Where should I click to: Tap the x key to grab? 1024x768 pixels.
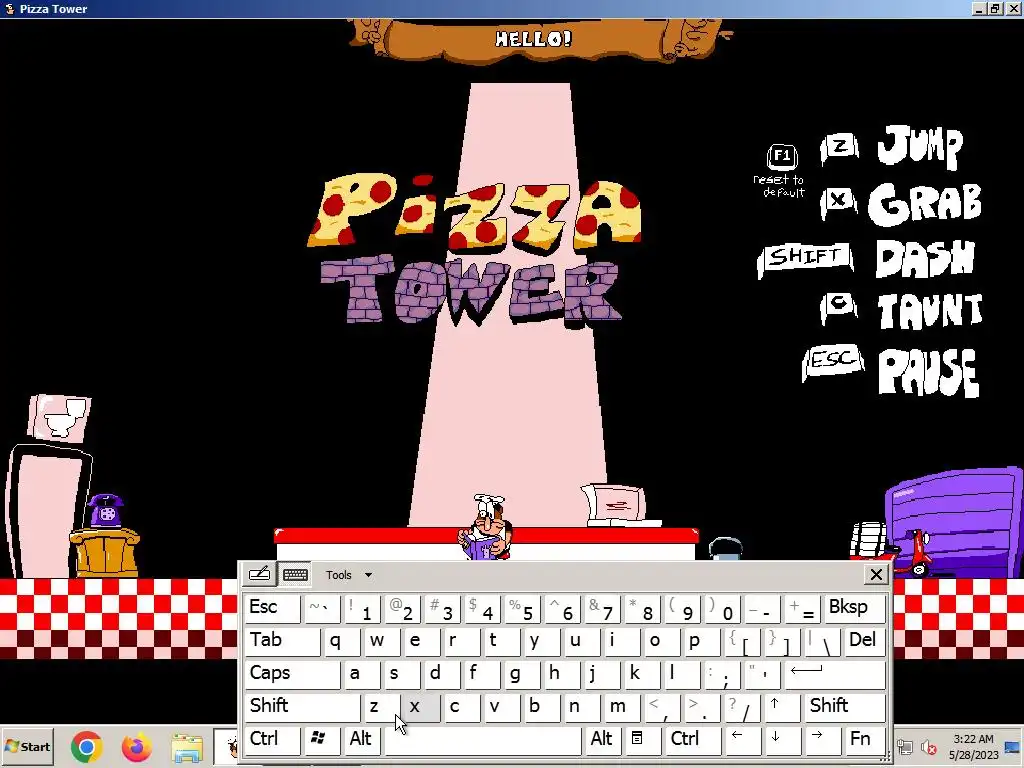422,707
